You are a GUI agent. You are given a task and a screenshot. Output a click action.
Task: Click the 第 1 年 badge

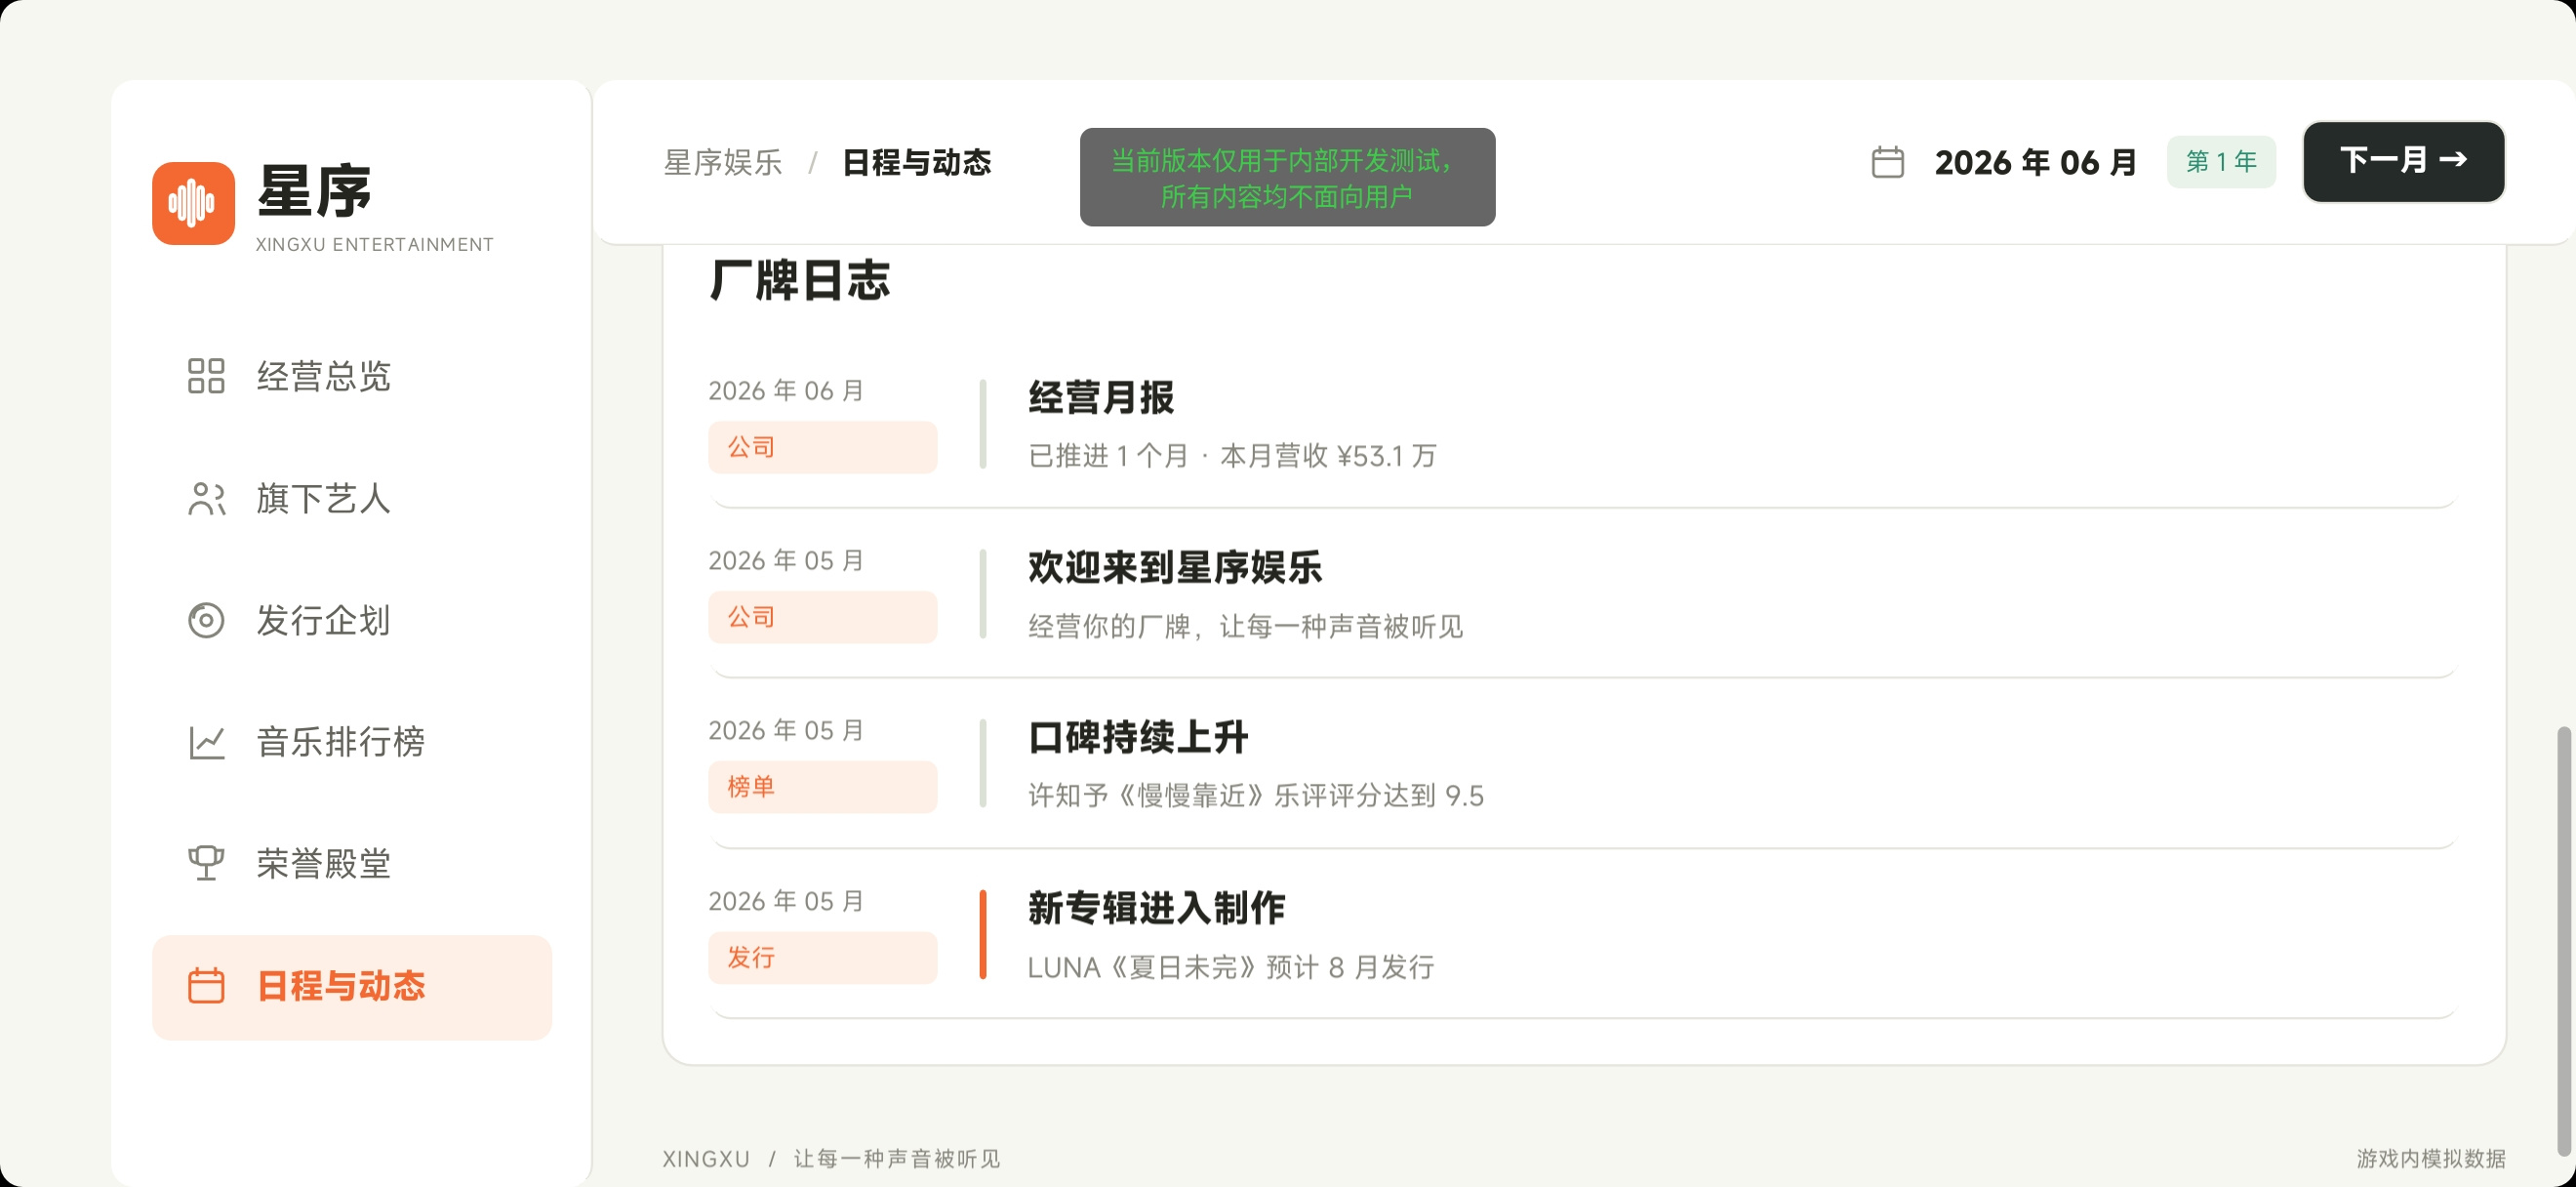tap(2221, 162)
